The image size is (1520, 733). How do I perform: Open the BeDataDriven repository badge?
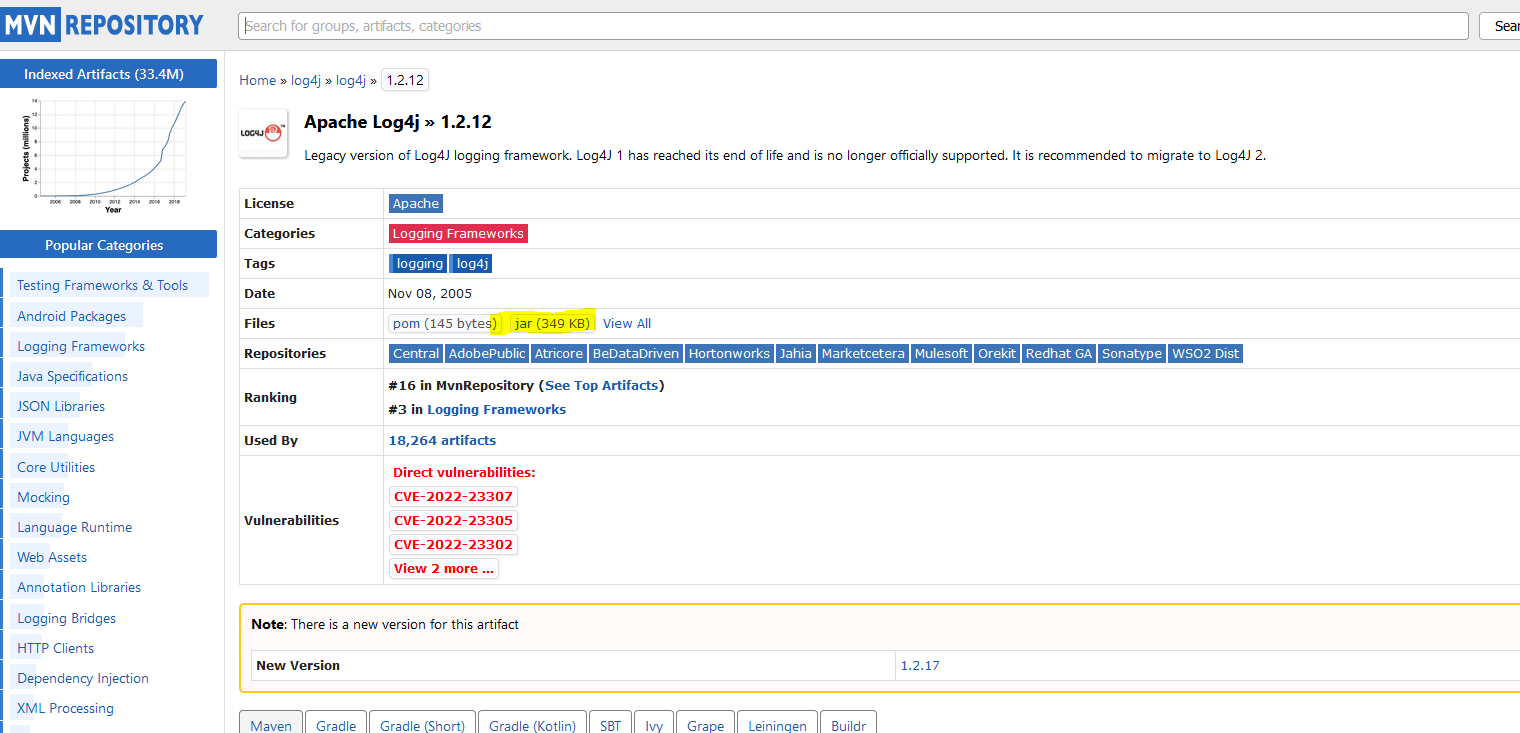pyautogui.click(x=636, y=353)
